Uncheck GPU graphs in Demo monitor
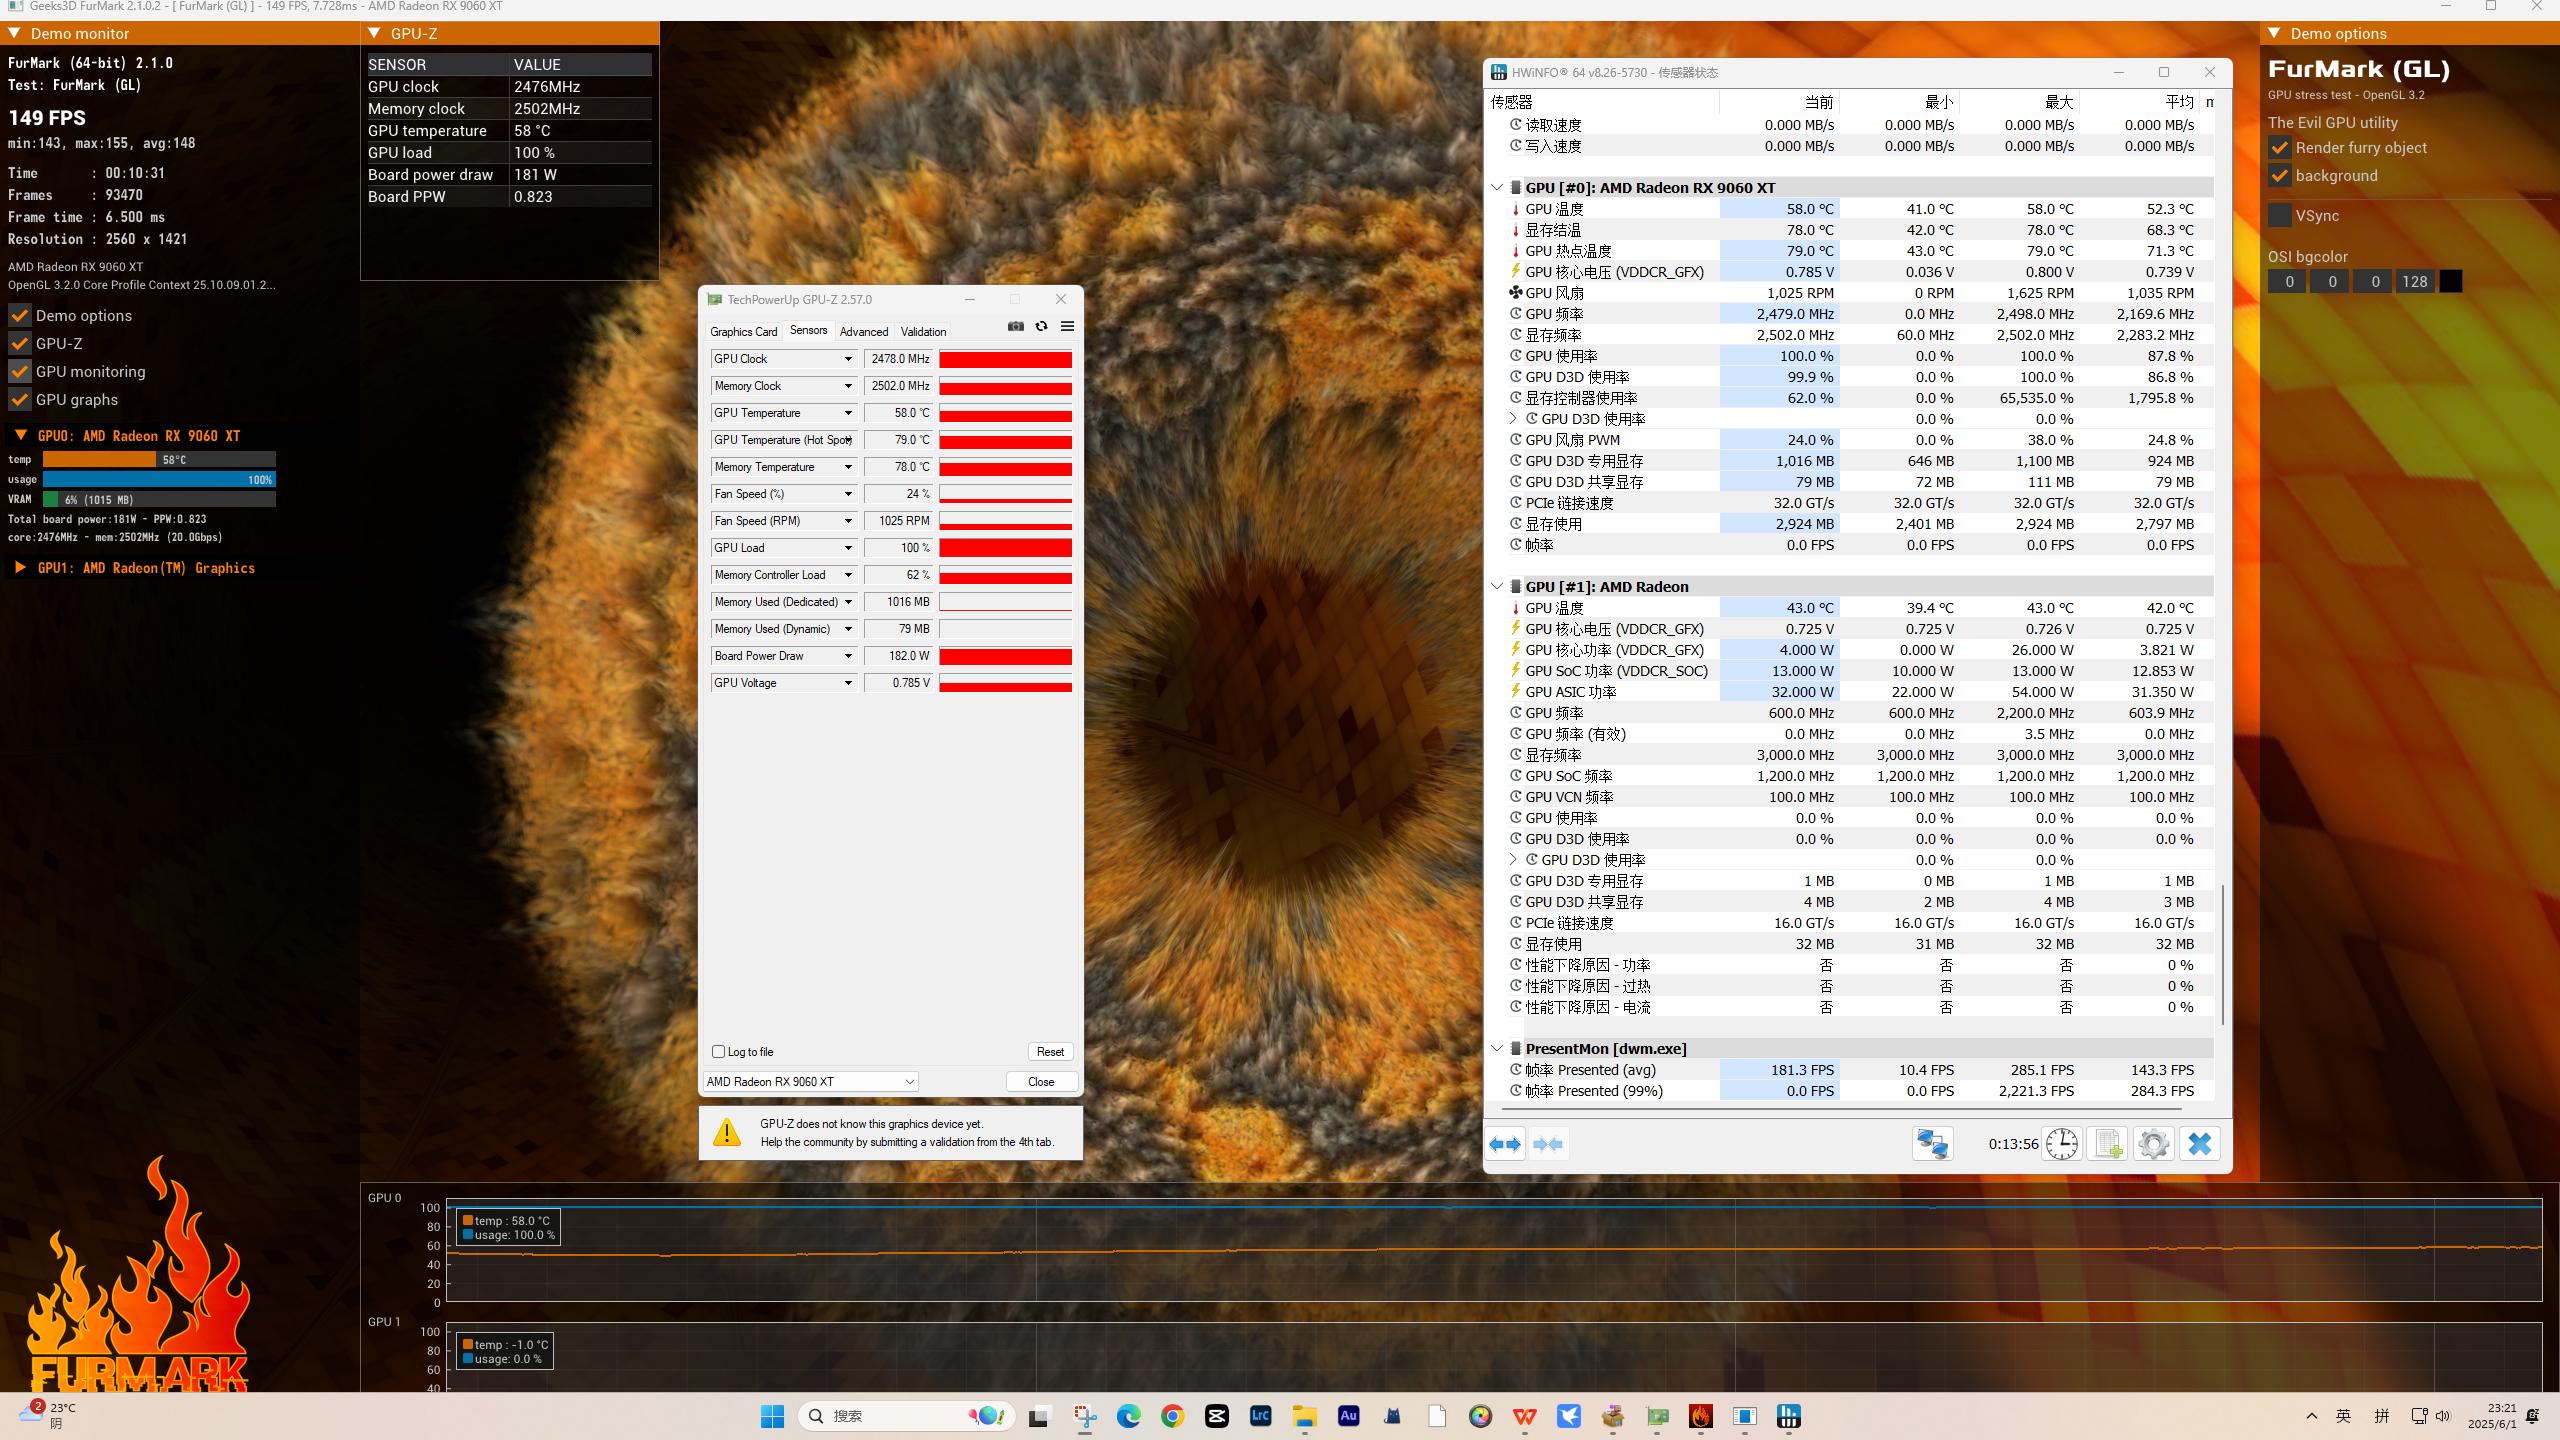The width and height of the screenshot is (2560, 1440). click(20, 400)
